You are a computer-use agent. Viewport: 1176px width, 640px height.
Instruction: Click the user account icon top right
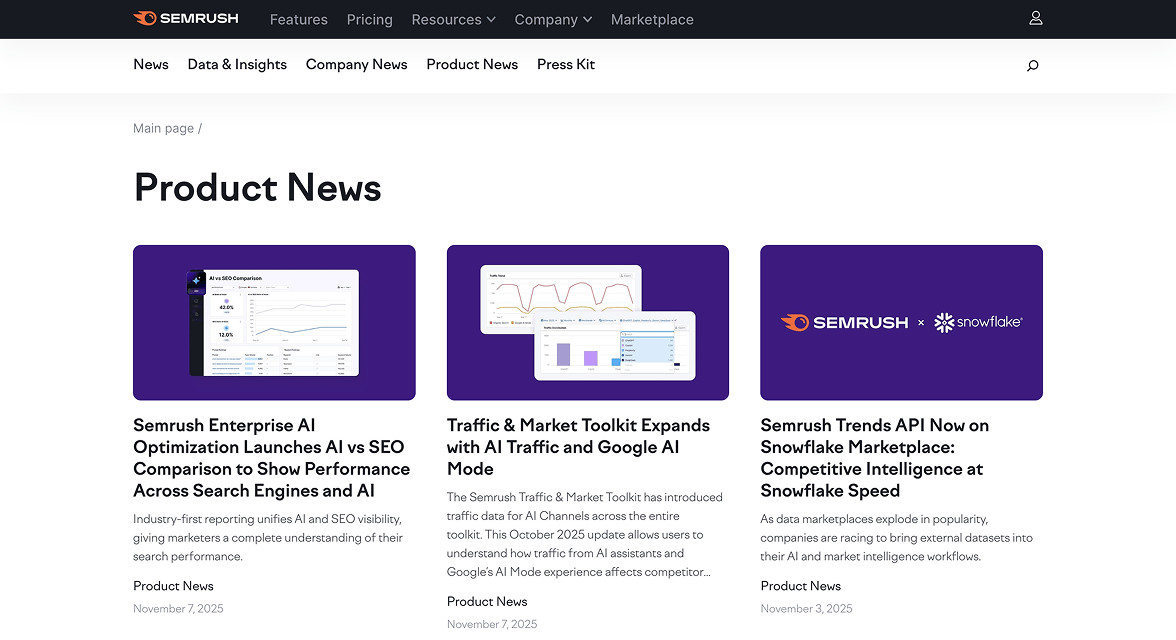point(1035,17)
